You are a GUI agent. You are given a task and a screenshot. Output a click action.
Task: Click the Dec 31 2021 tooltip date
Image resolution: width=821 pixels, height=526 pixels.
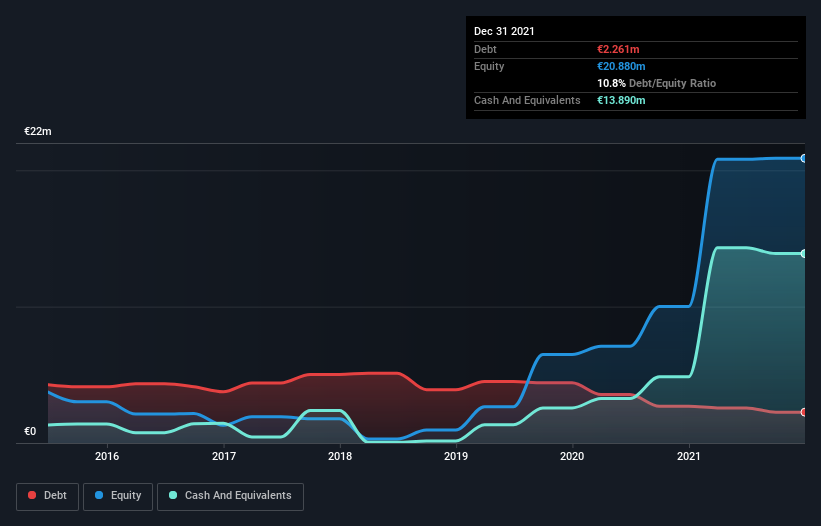point(504,31)
